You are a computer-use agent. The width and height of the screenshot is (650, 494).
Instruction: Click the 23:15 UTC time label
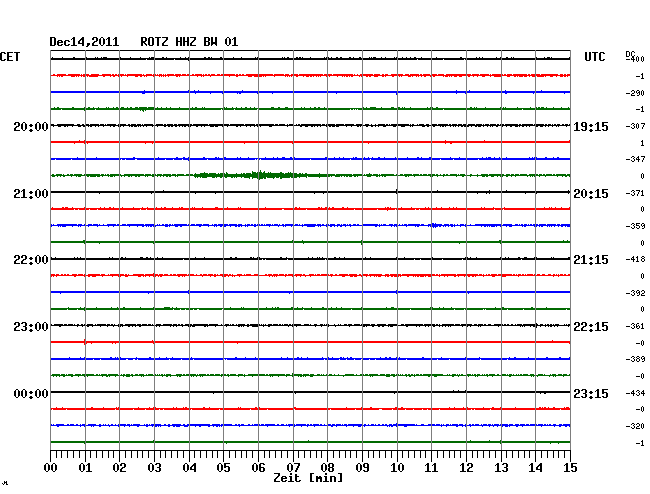pos(591,393)
